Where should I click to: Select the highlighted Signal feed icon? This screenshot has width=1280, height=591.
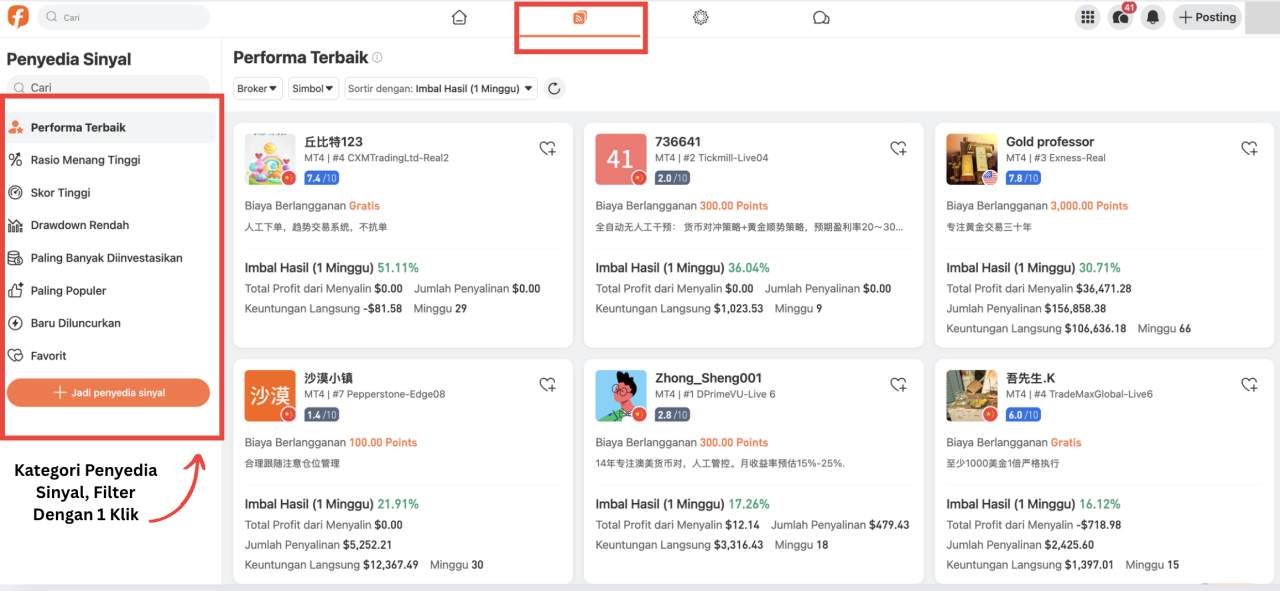point(580,17)
